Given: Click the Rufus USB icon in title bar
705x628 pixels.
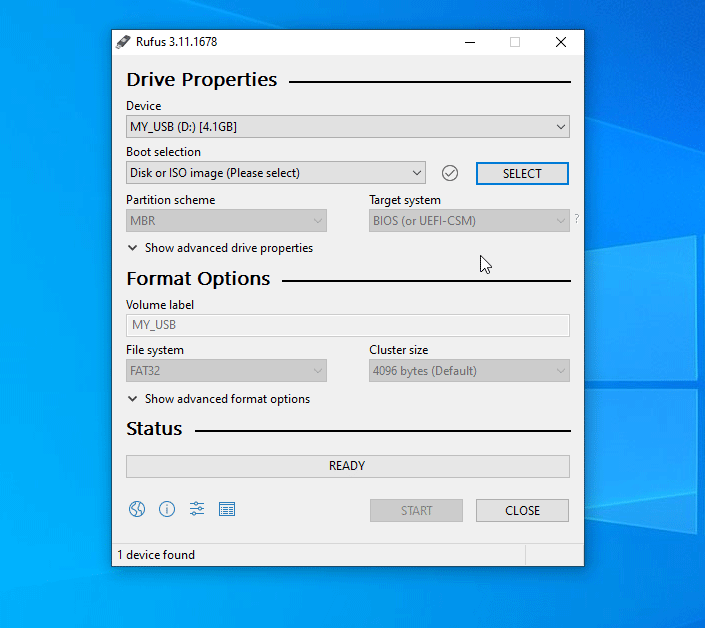Looking at the screenshot, I should 123,42.
